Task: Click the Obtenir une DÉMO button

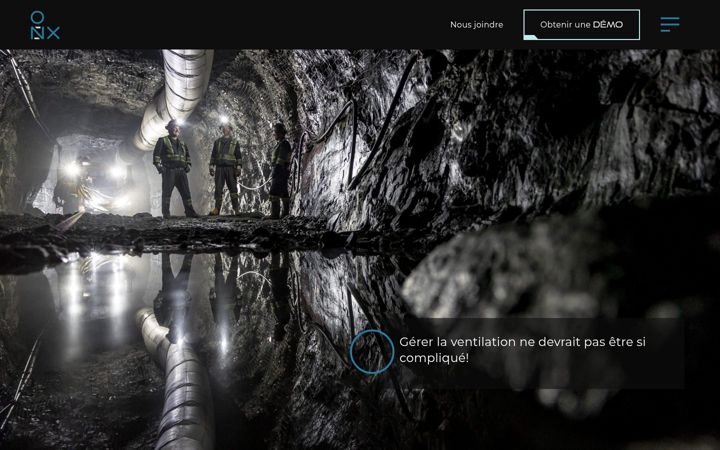Action: (581, 25)
